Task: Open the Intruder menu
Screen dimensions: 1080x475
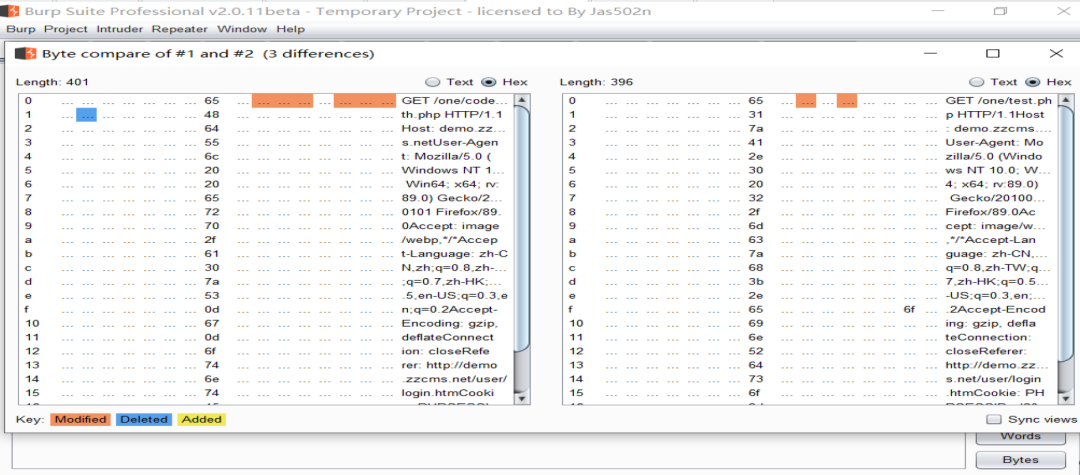Action: coord(120,29)
